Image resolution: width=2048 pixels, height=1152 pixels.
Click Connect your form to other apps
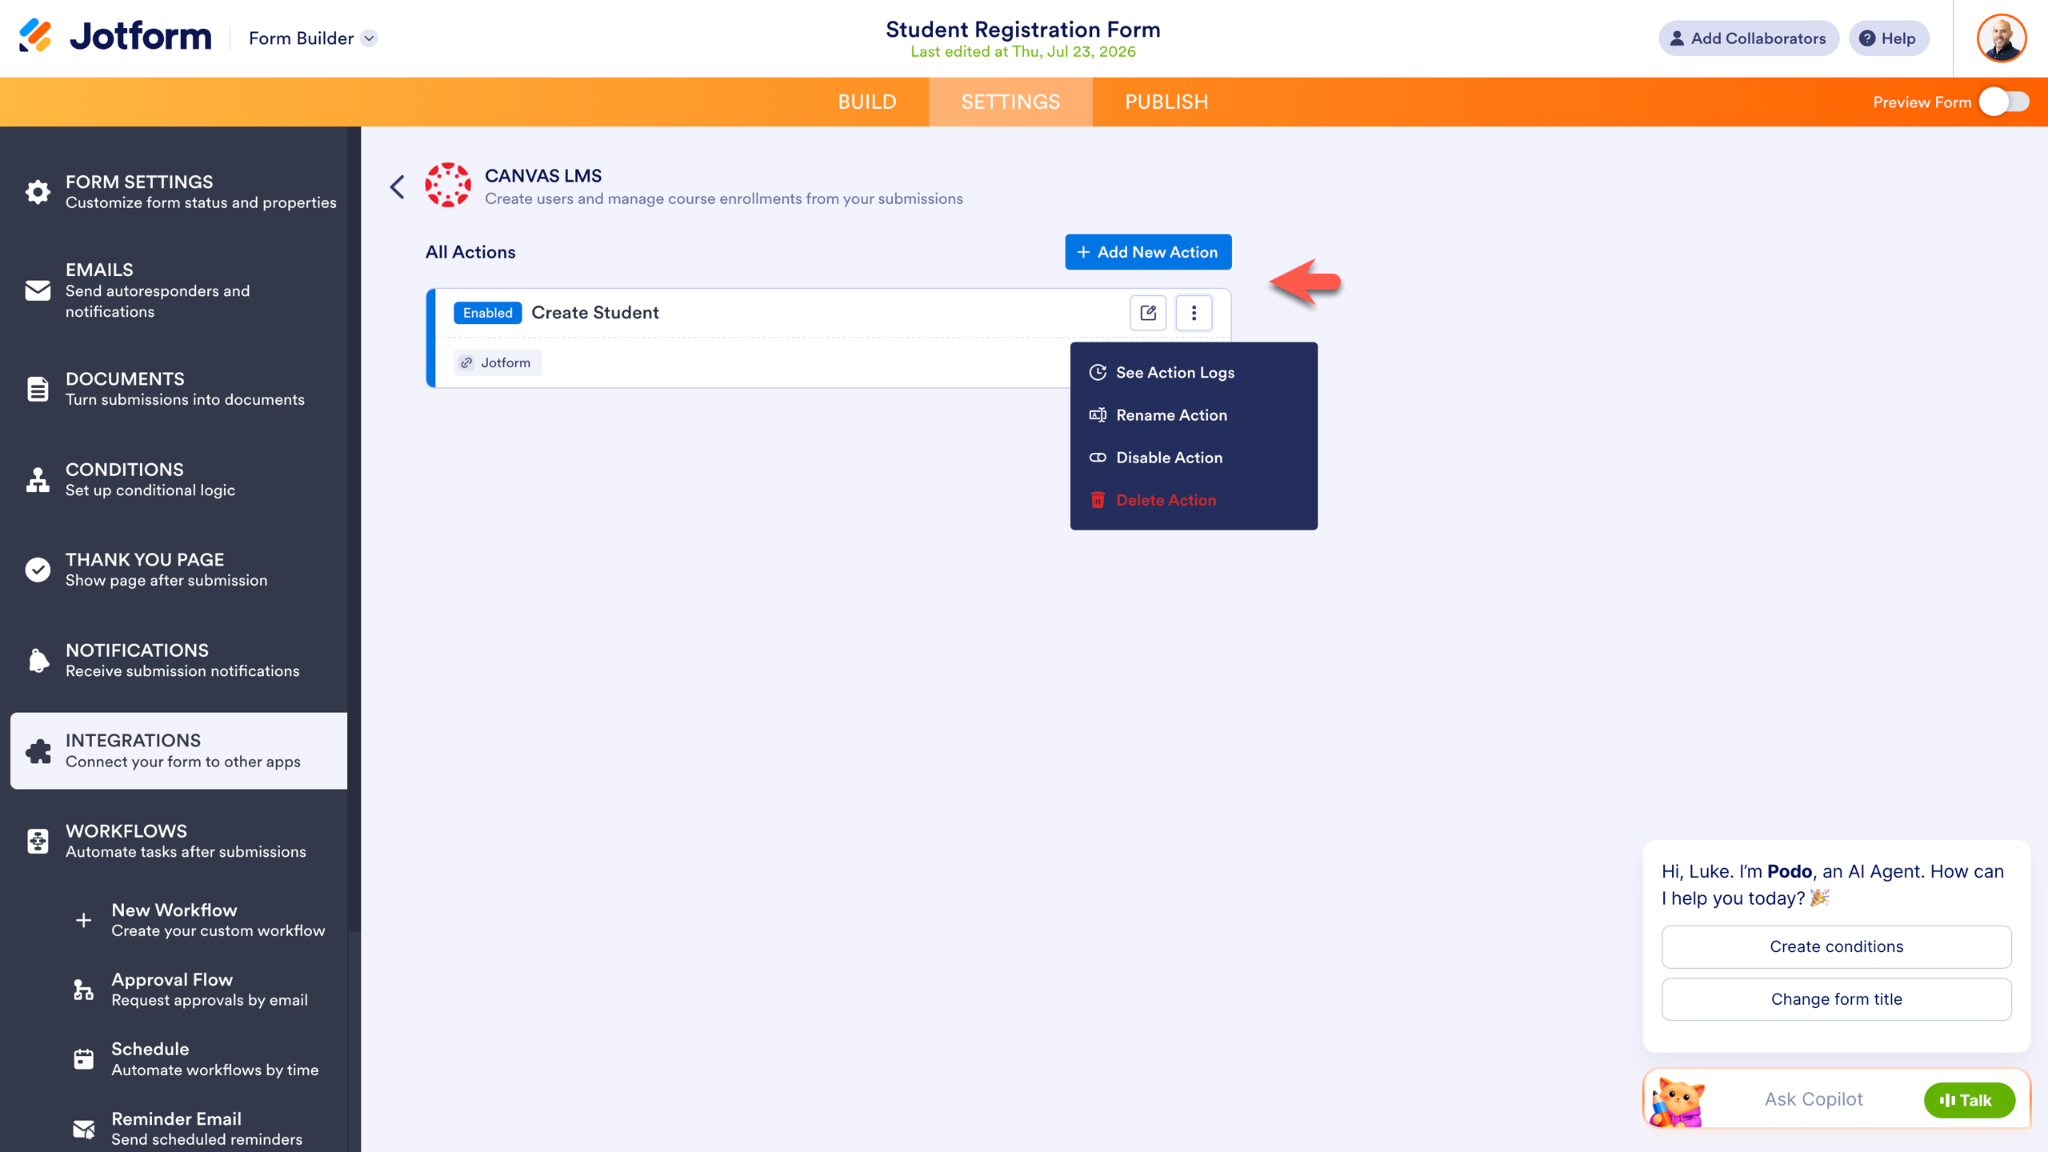[x=183, y=762]
